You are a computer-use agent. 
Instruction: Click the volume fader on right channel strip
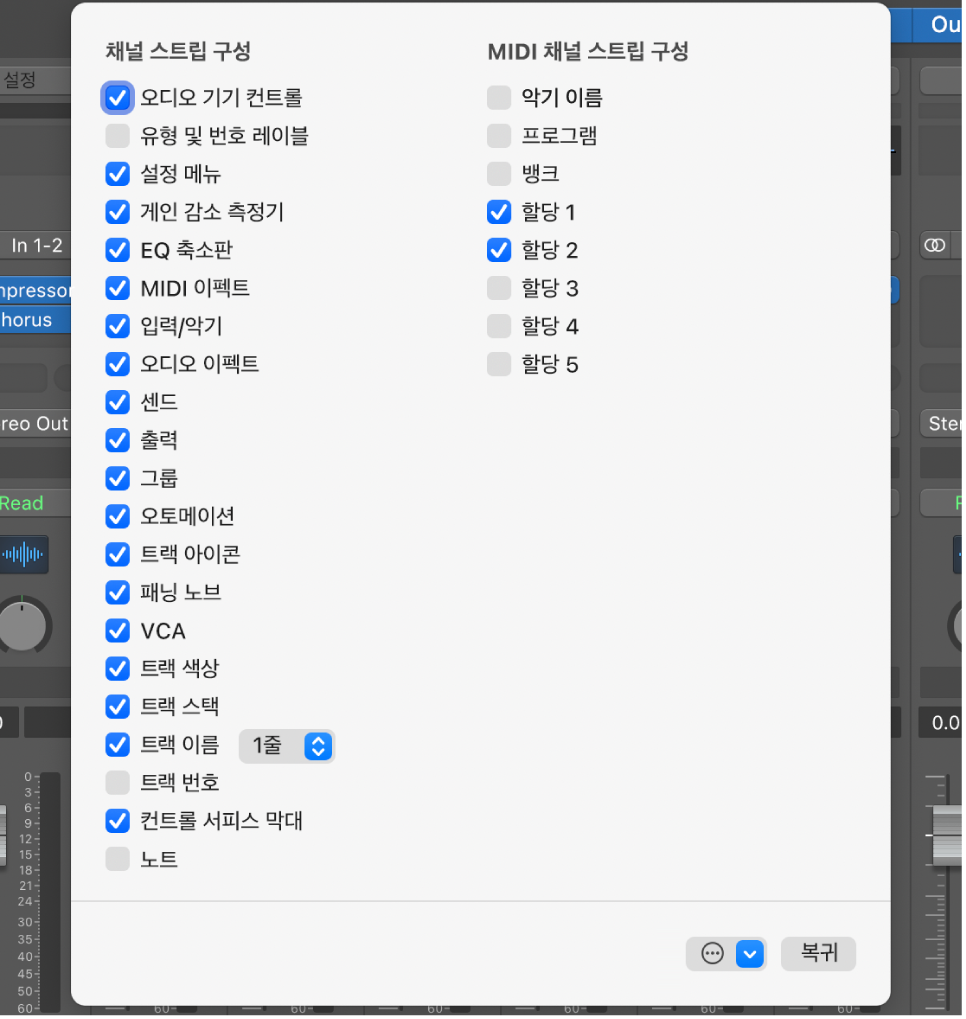pos(947,835)
